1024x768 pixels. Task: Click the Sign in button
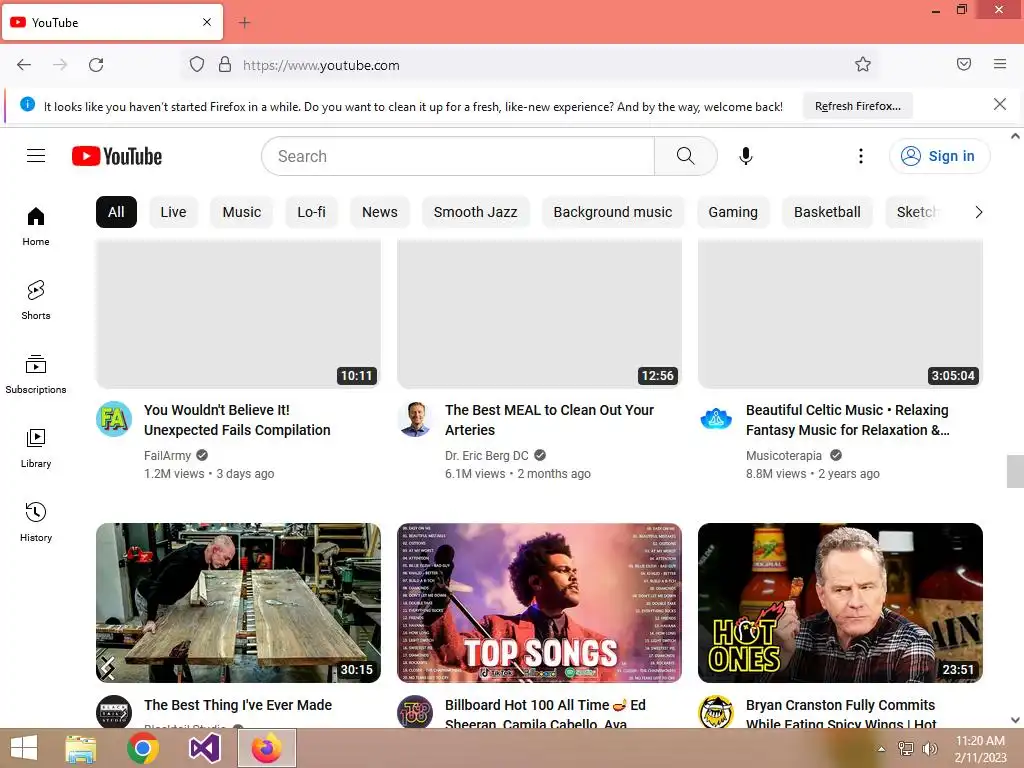click(939, 156)
